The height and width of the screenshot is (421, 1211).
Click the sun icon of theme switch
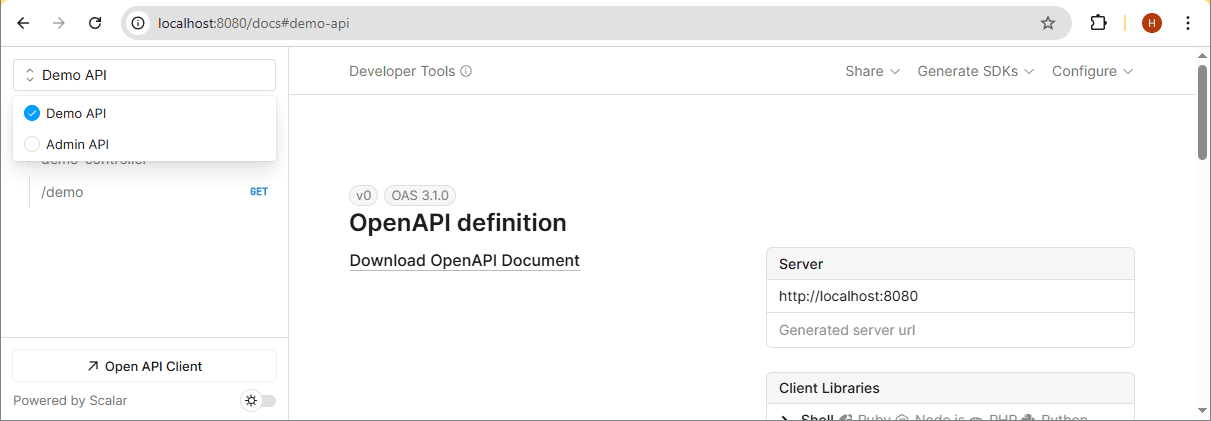tap(251, 400)
